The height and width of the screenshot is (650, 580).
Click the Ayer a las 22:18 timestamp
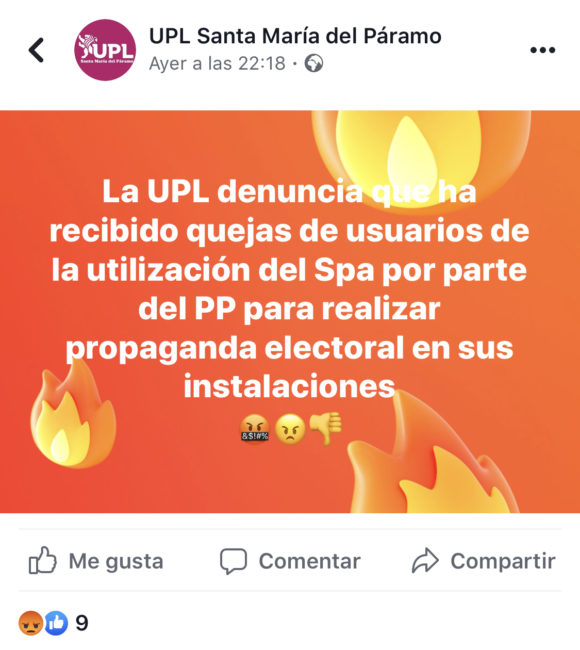click(x=217, y=64)
